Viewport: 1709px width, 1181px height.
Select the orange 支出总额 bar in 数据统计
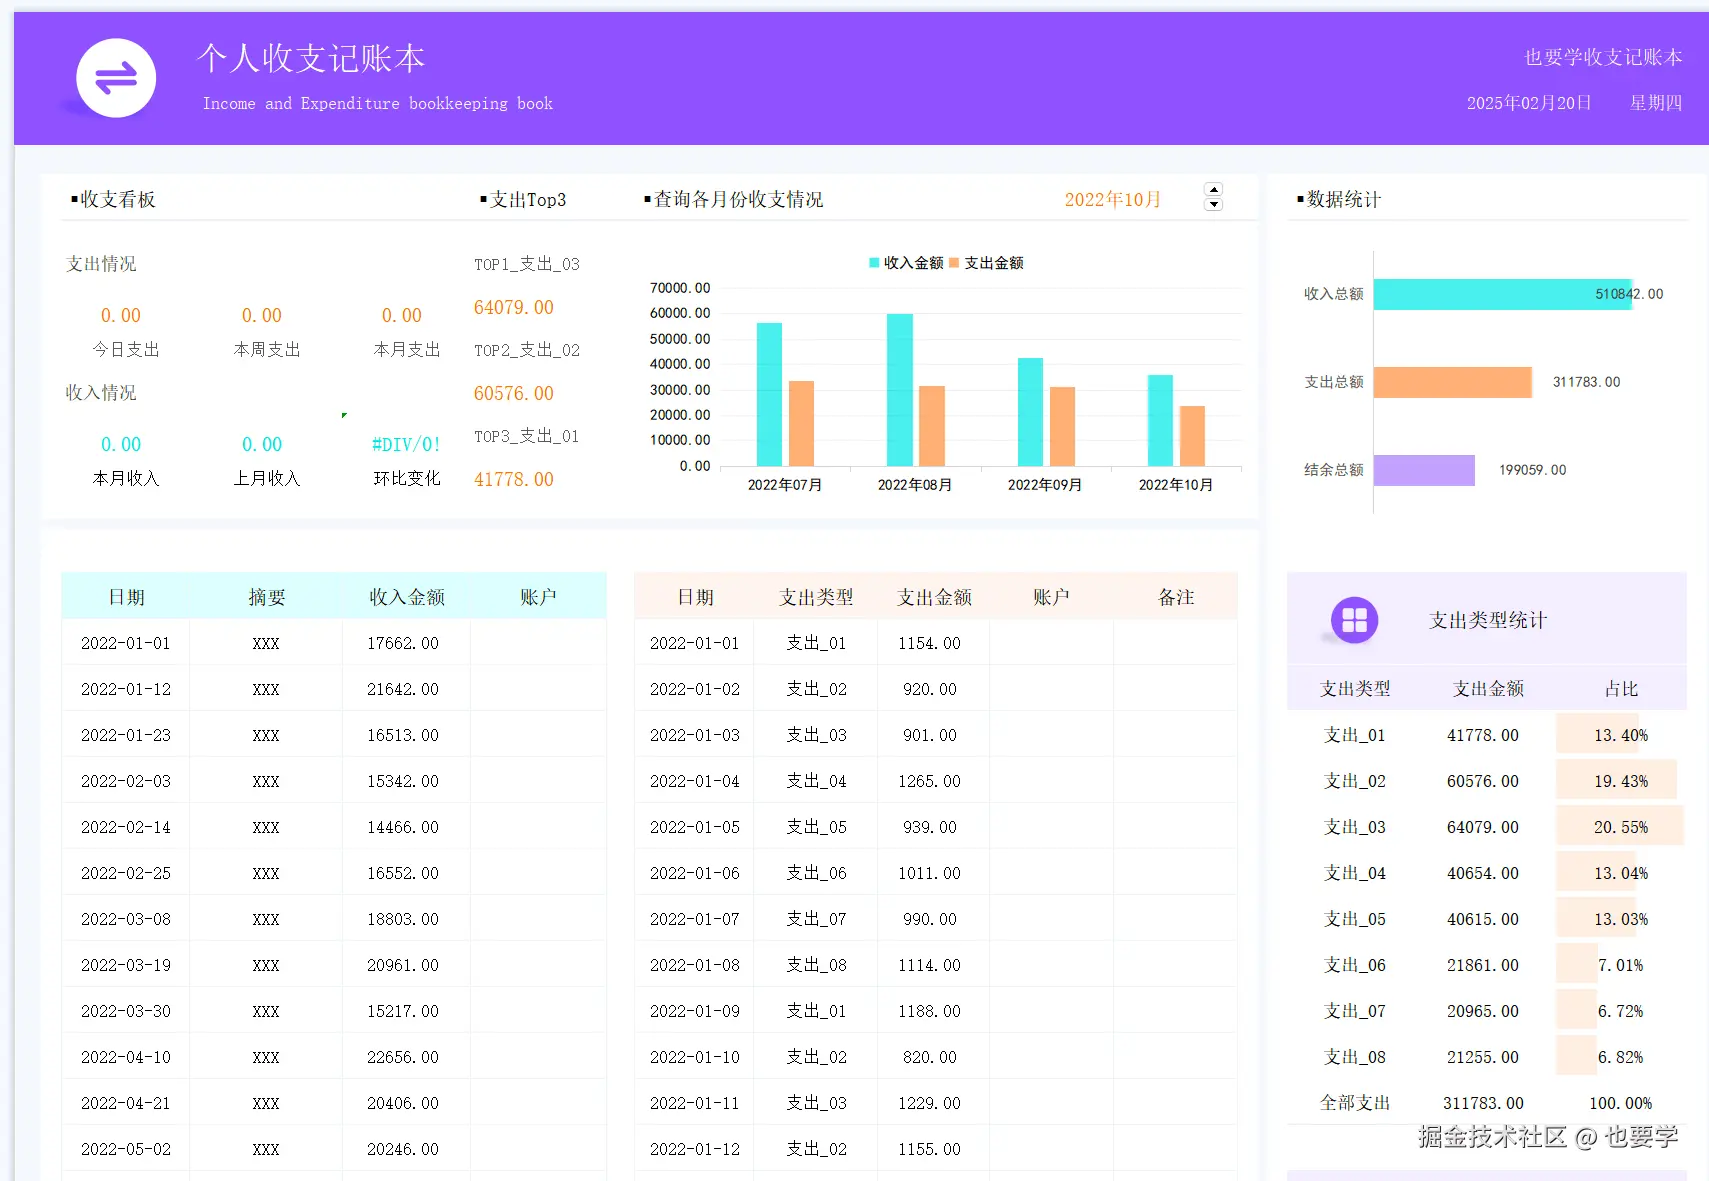coord(1452,382)
